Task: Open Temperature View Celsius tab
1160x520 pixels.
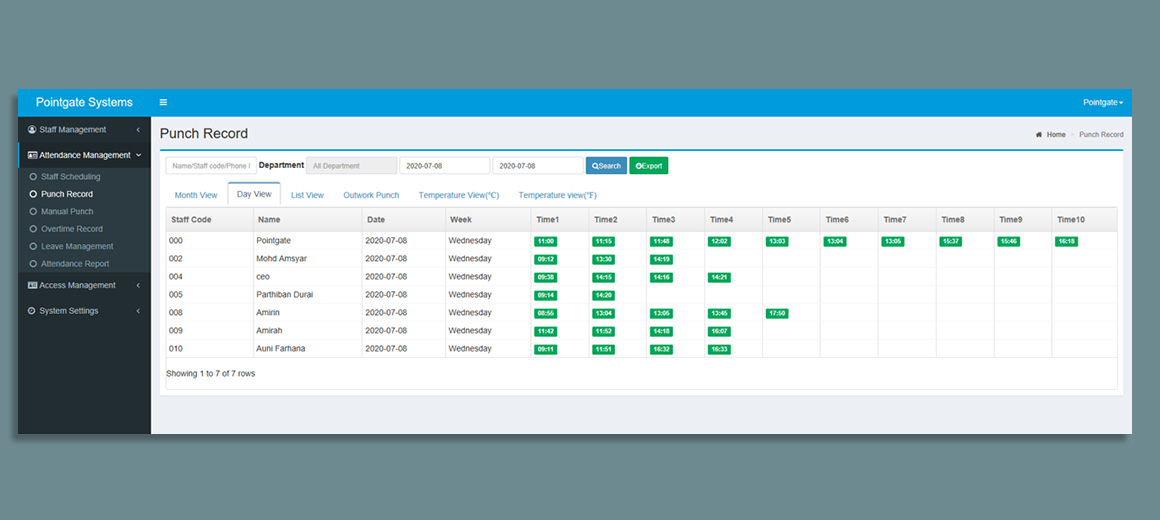Action: coord(459,195)
